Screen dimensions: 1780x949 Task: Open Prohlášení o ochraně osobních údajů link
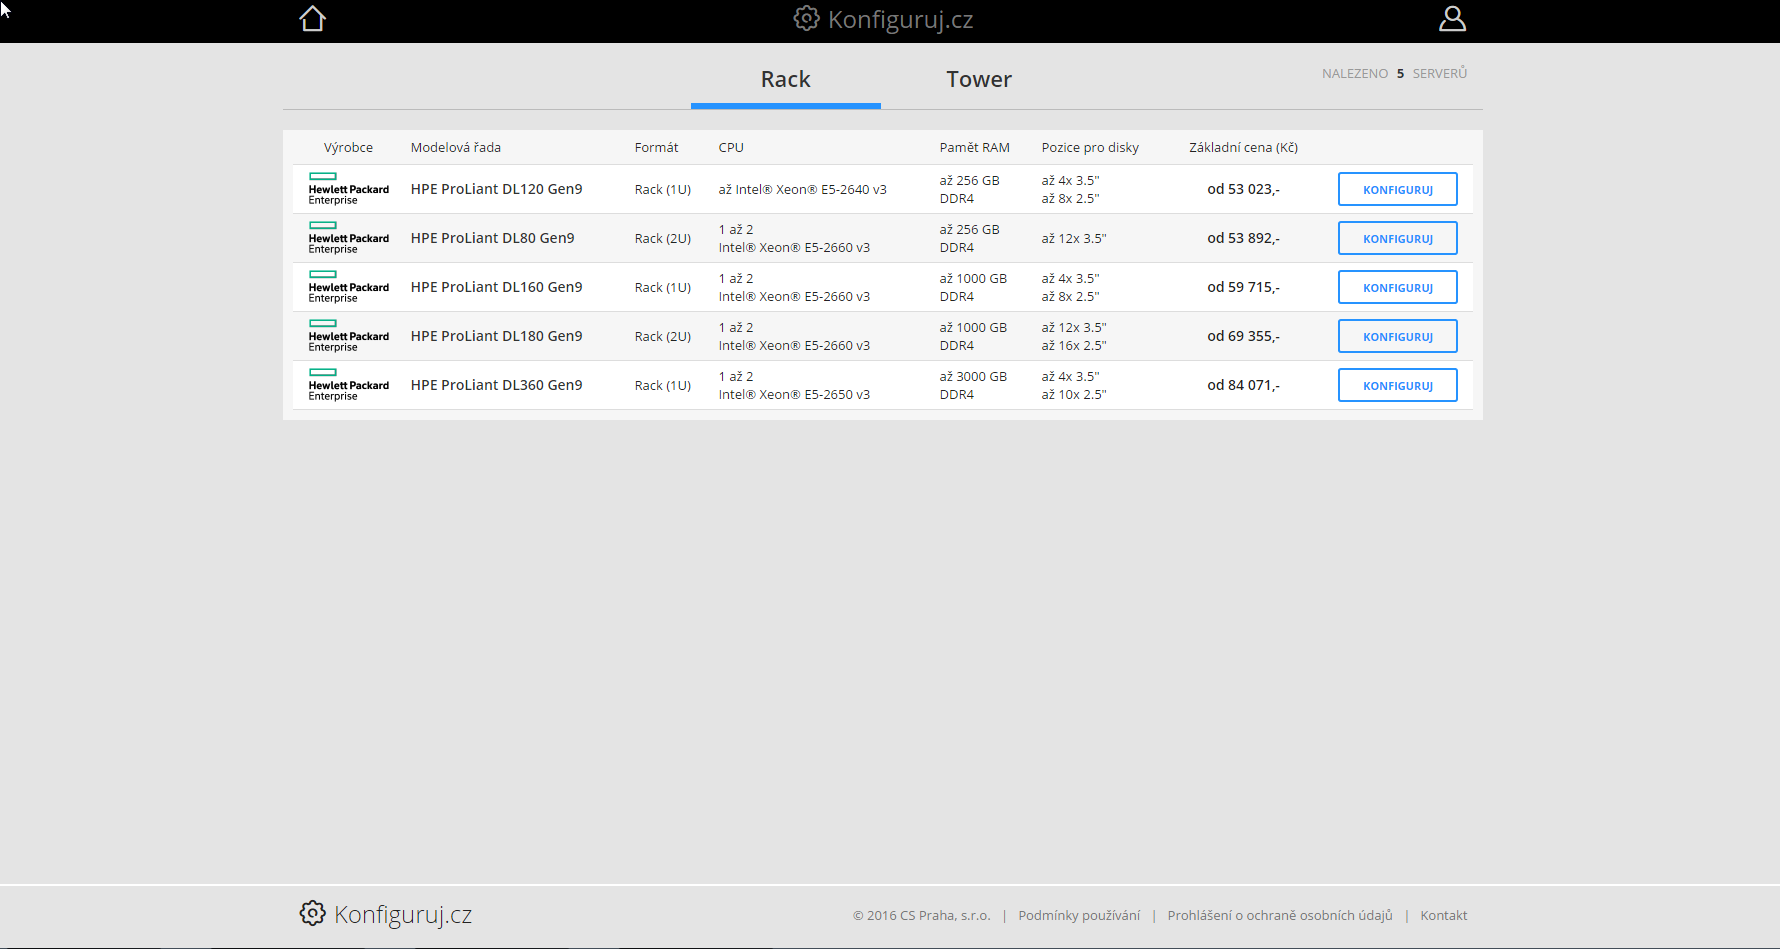click(1279, 916)
